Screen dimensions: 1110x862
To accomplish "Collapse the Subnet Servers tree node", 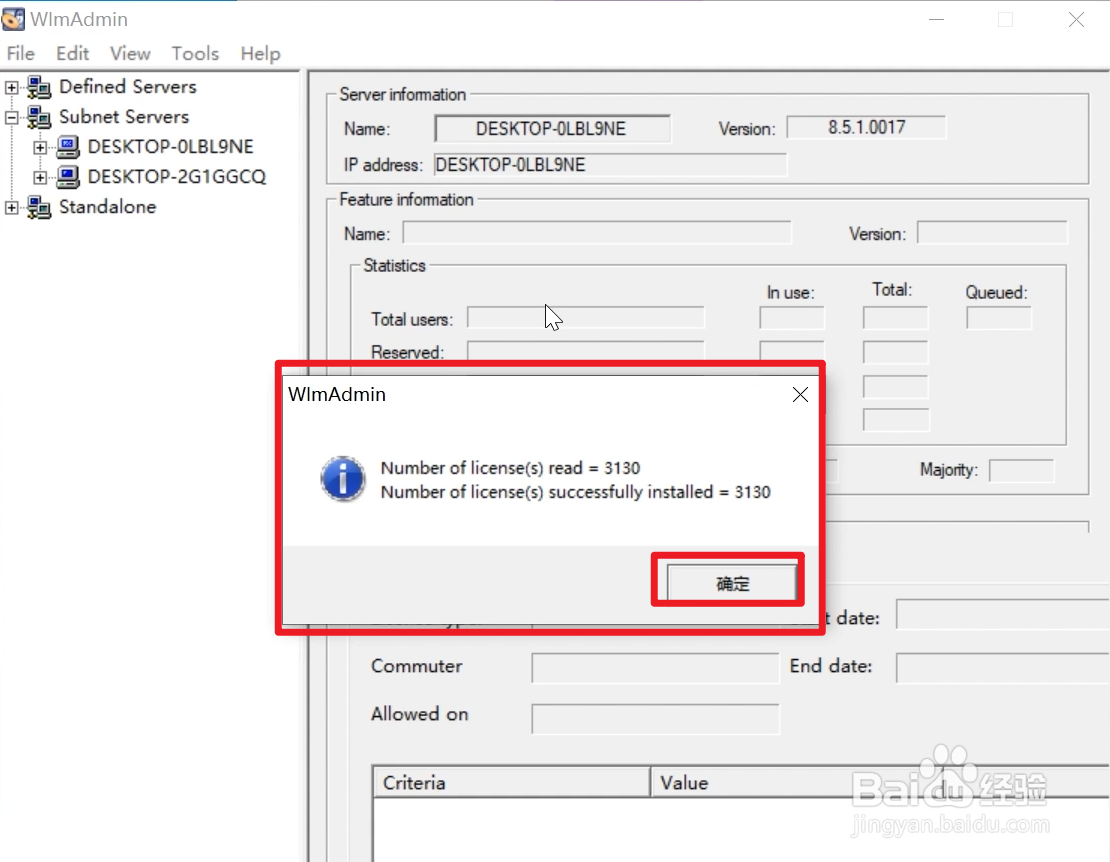I will [11, 117].
